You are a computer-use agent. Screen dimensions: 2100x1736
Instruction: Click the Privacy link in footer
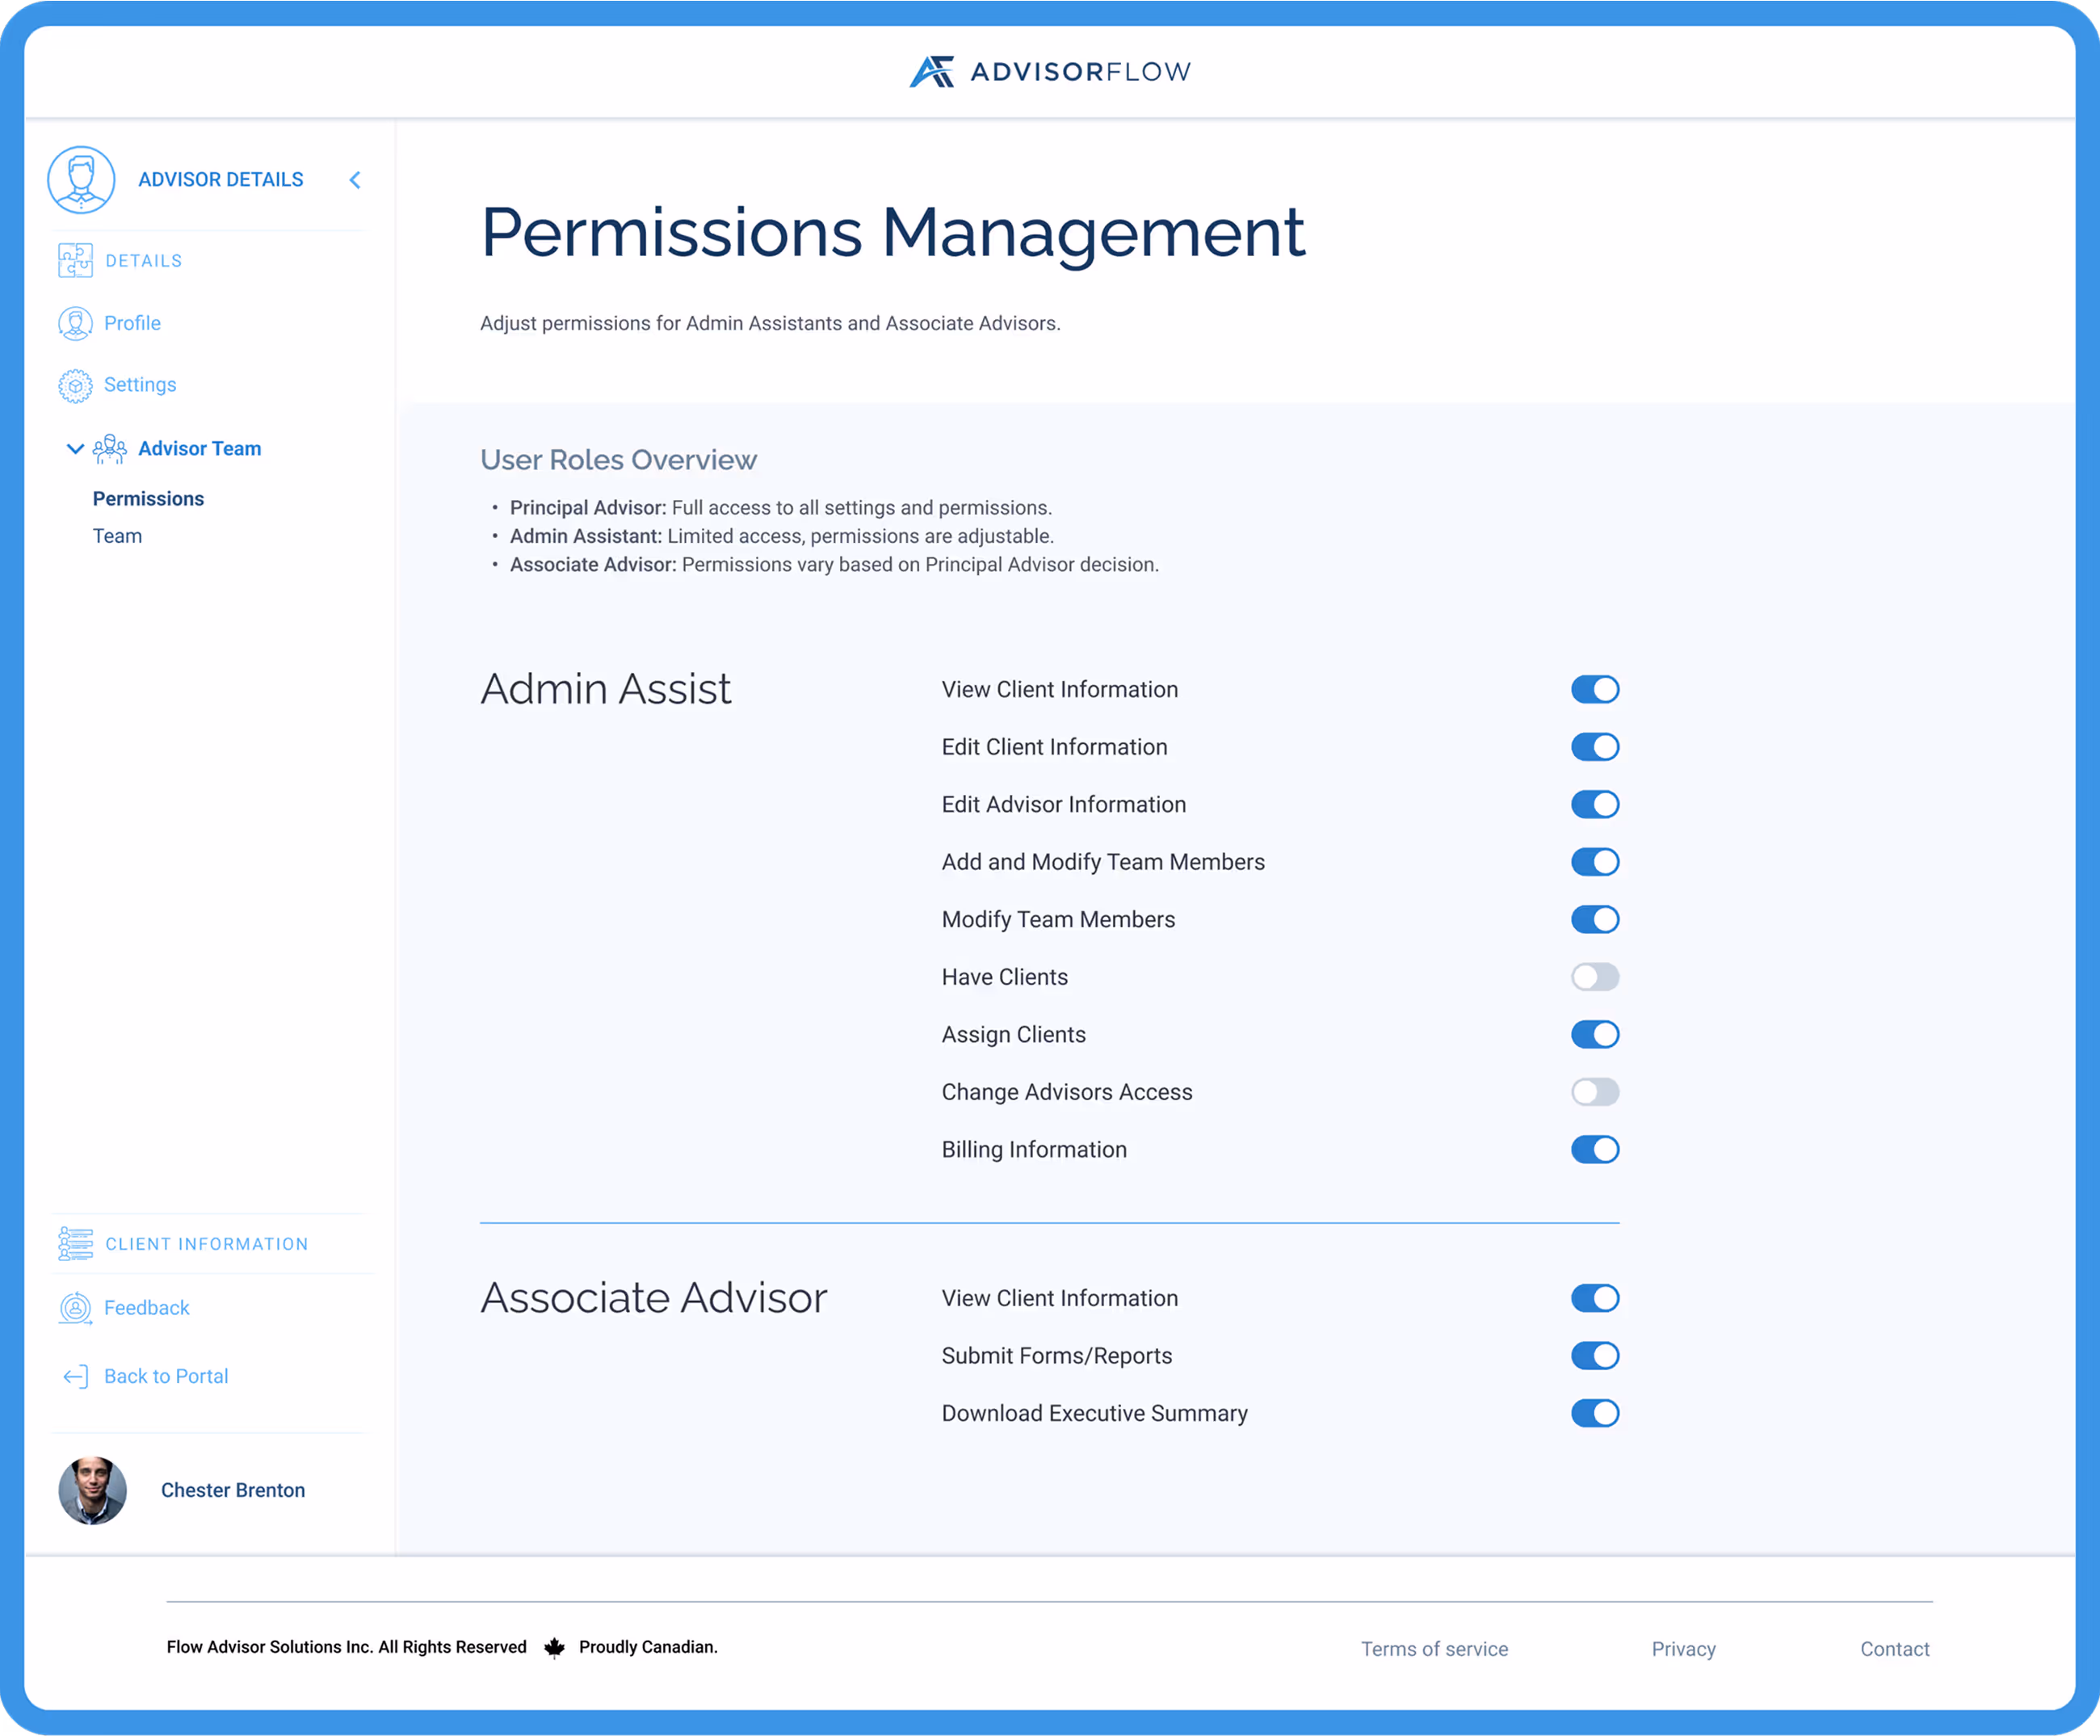pyautogui.click(x=1683, y=1648)
